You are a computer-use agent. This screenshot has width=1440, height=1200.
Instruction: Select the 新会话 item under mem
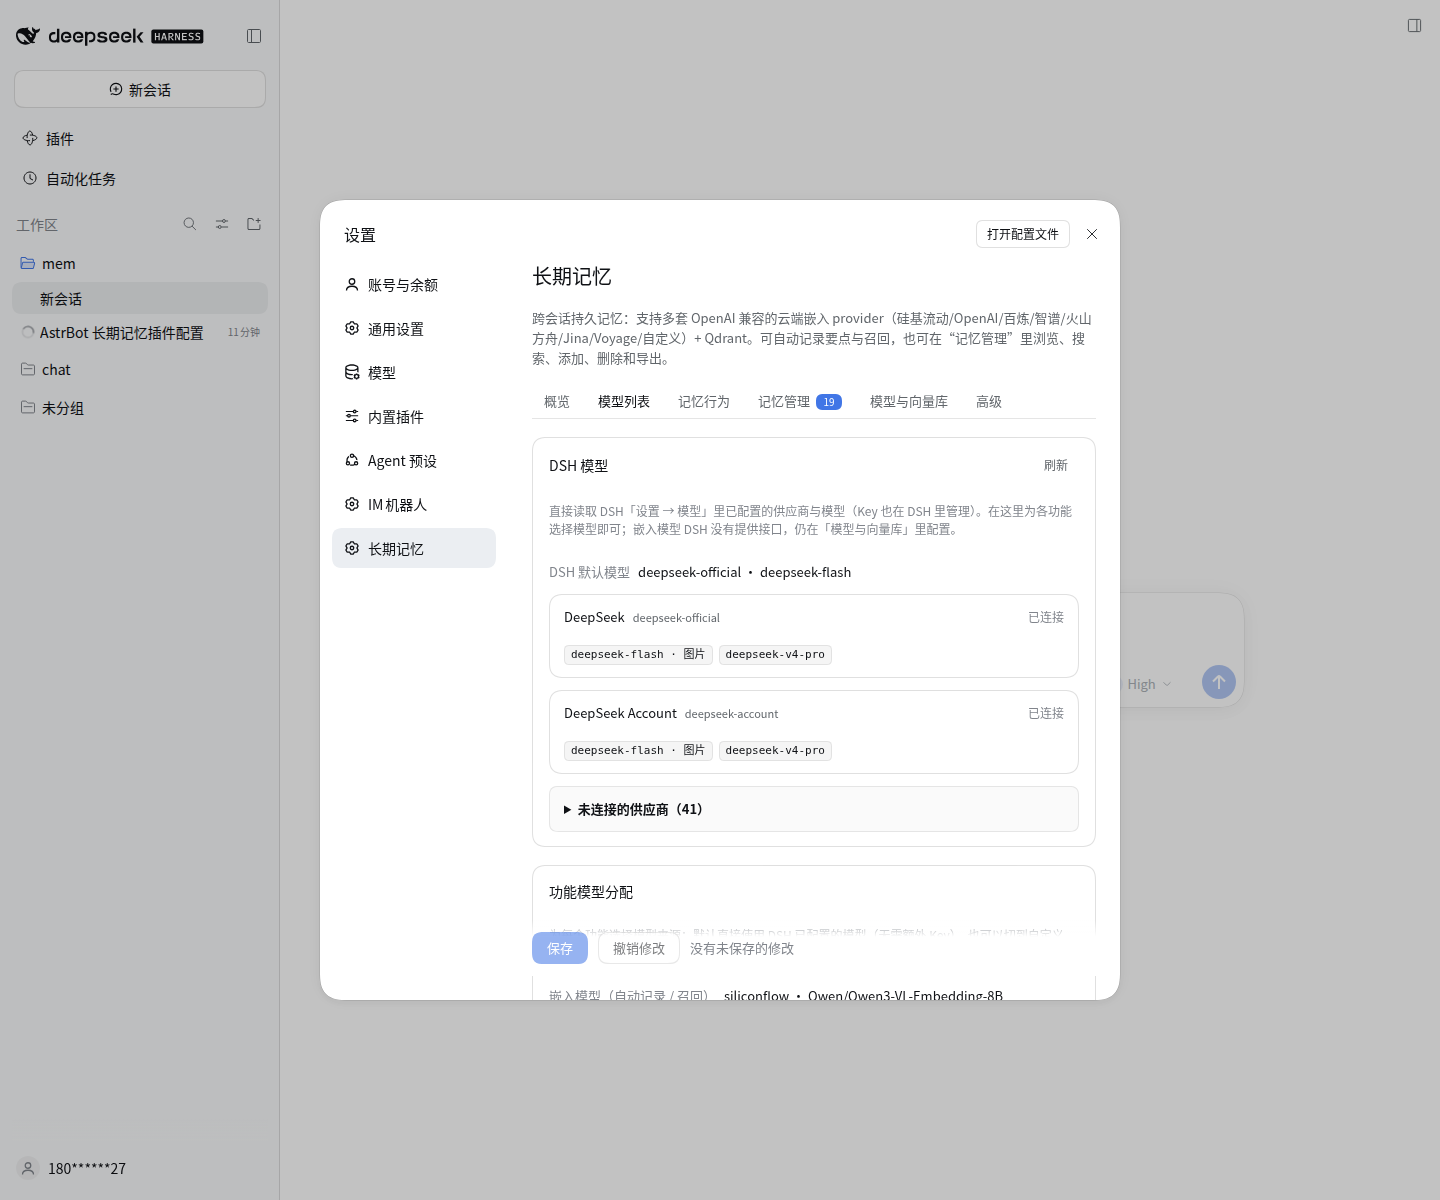coord(140,298)
